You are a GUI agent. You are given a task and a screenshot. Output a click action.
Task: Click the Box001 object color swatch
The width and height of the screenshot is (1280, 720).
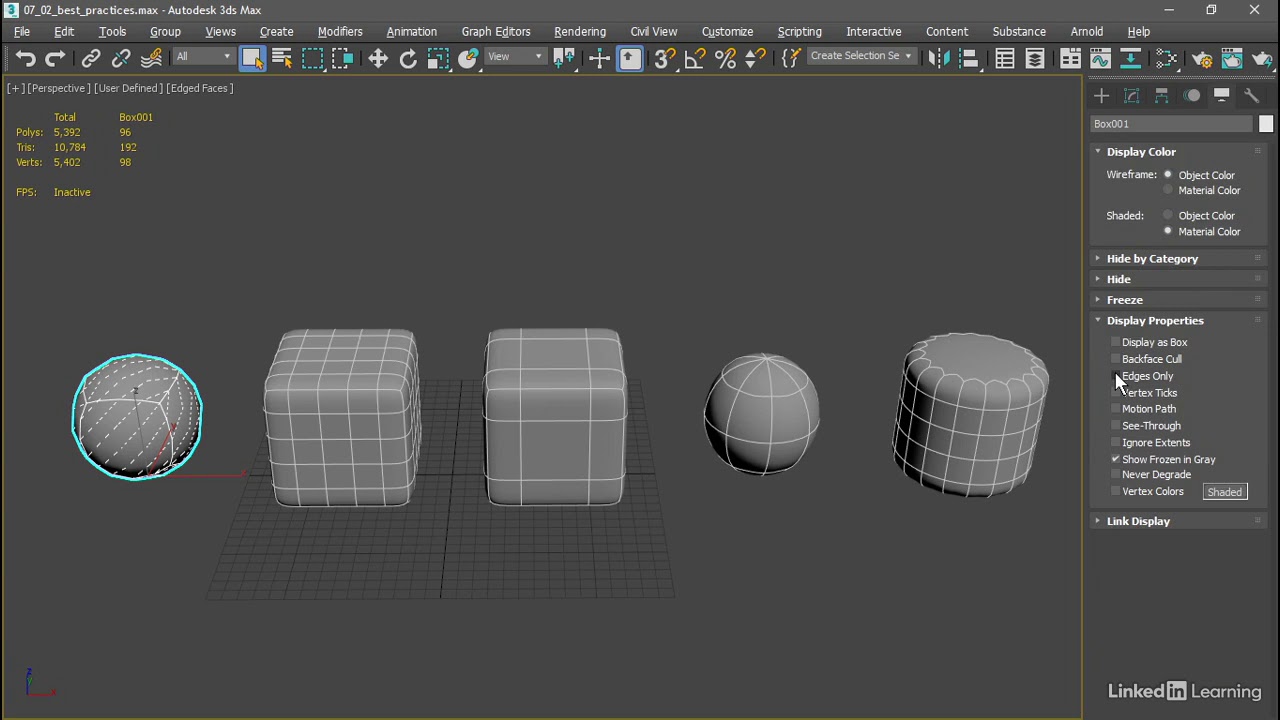(1266, 124)
